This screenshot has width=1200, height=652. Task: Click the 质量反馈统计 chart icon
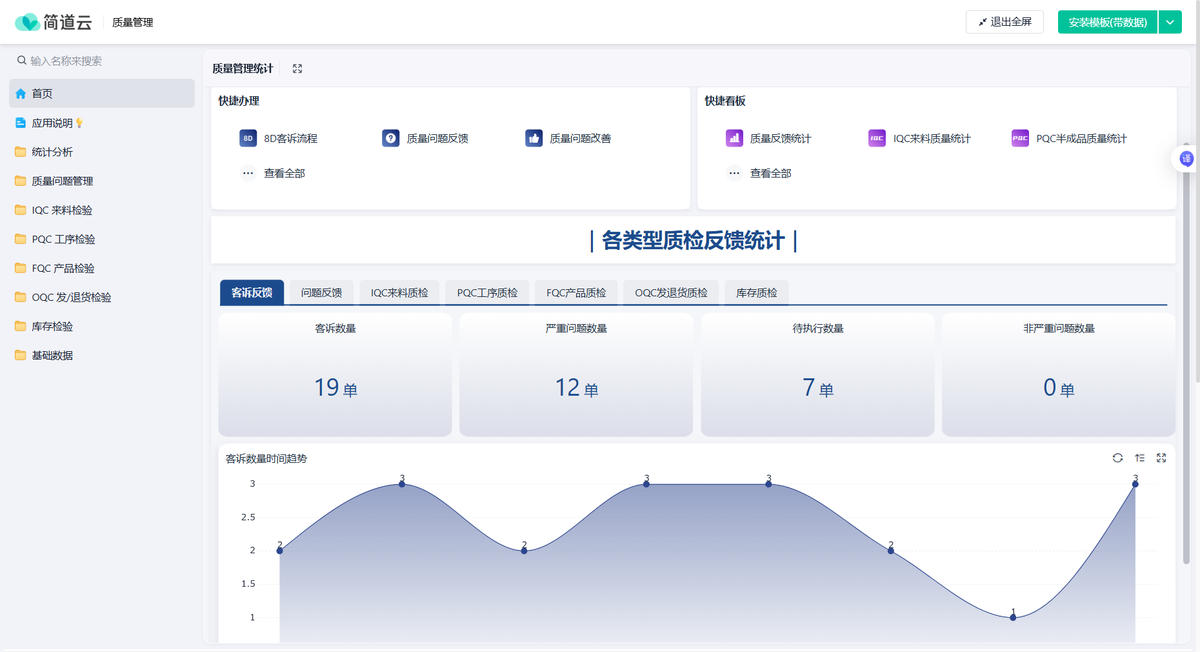coord(734,139)
